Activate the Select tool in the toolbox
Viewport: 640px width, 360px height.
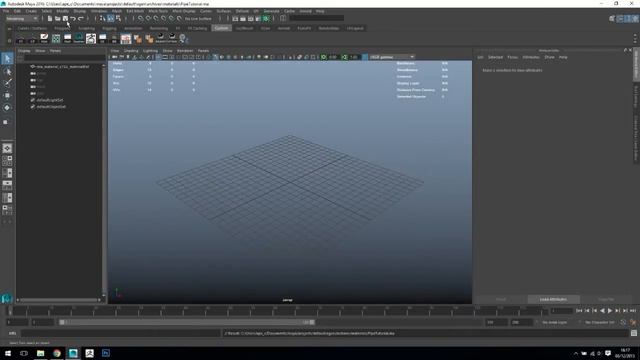pos(7,59)
